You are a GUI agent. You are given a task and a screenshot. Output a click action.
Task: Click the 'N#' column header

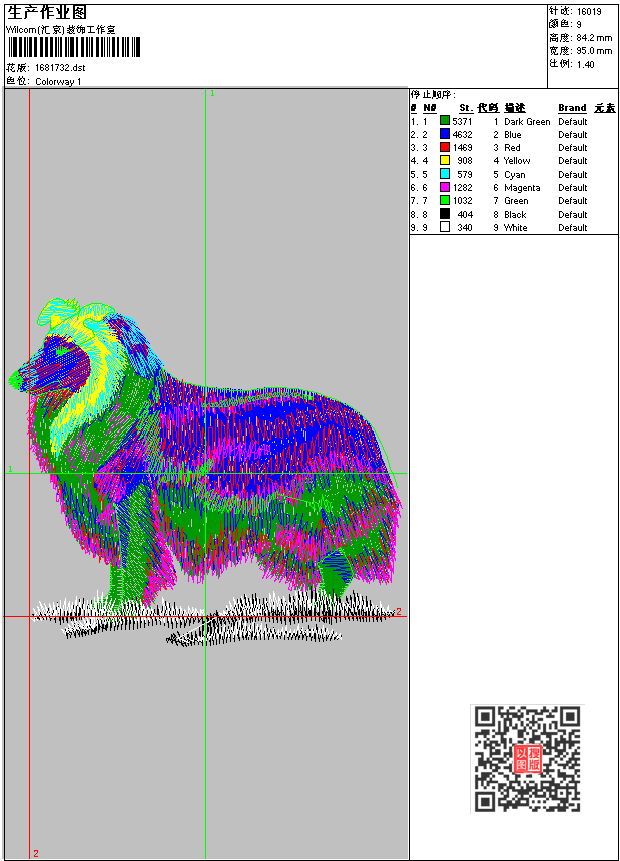[x=429, y=108]
